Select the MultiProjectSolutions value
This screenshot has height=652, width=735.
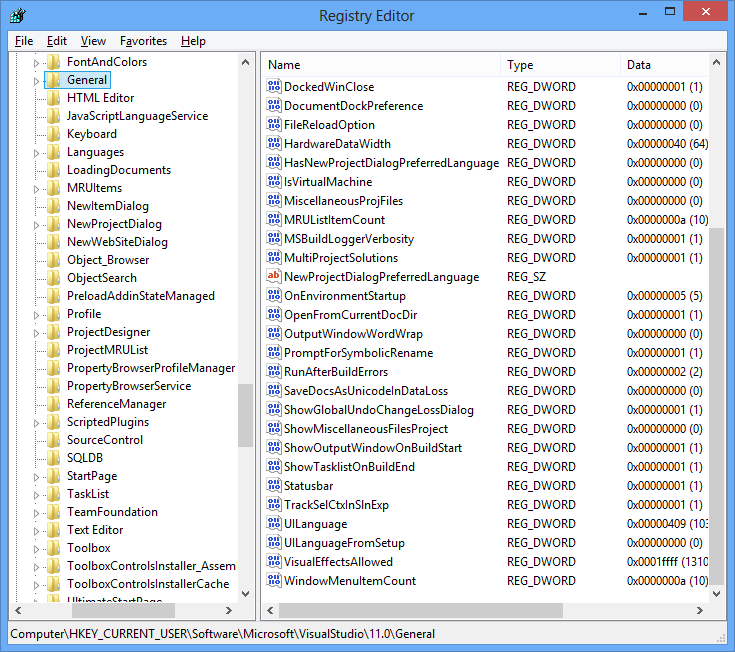pyautogui.click(x=341, y=257)
